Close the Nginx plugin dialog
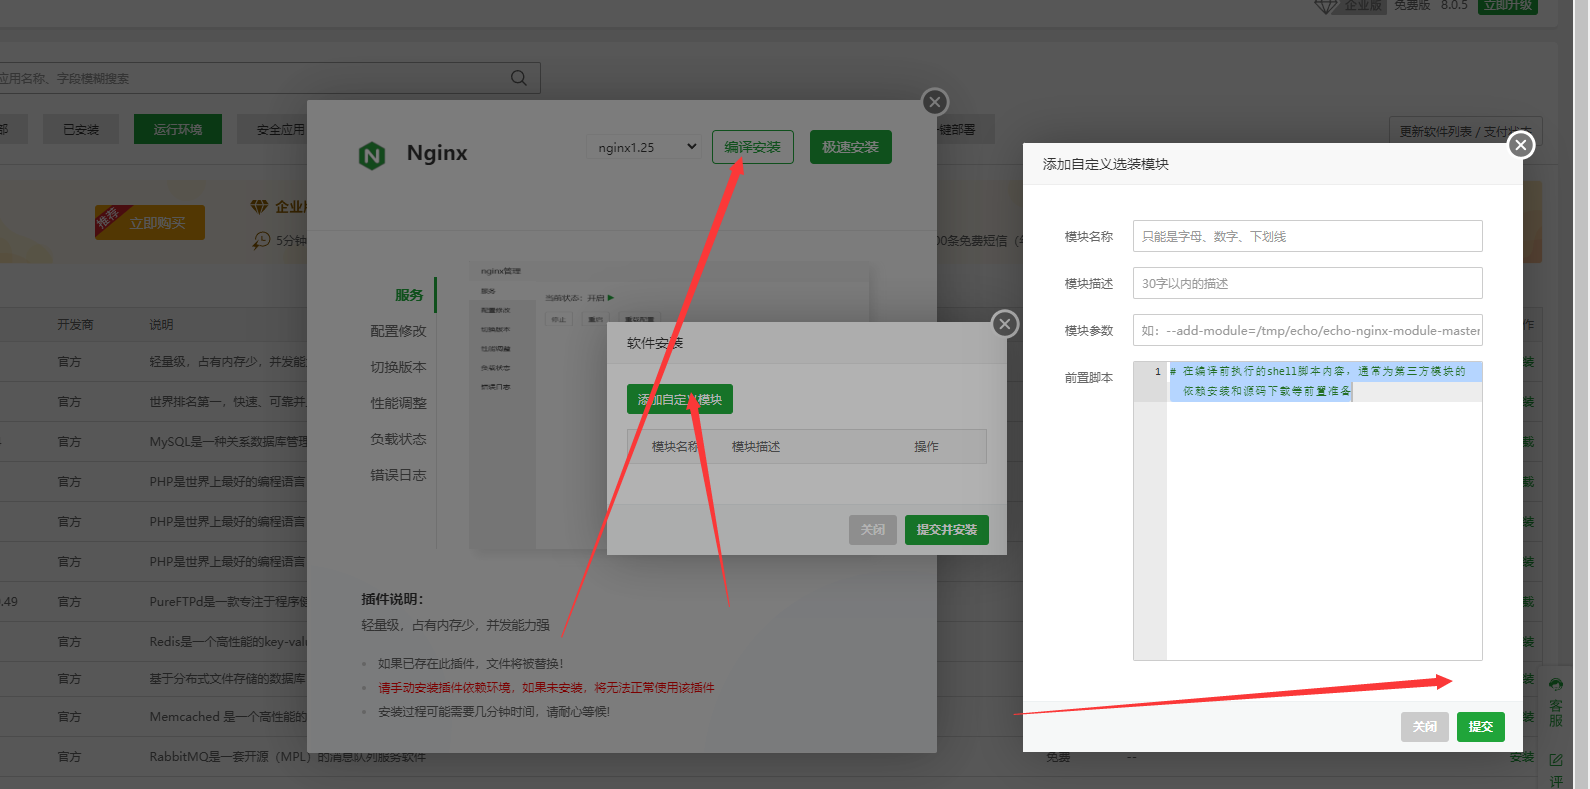The height and width of the screenshot is (789, 1590). 935,102
